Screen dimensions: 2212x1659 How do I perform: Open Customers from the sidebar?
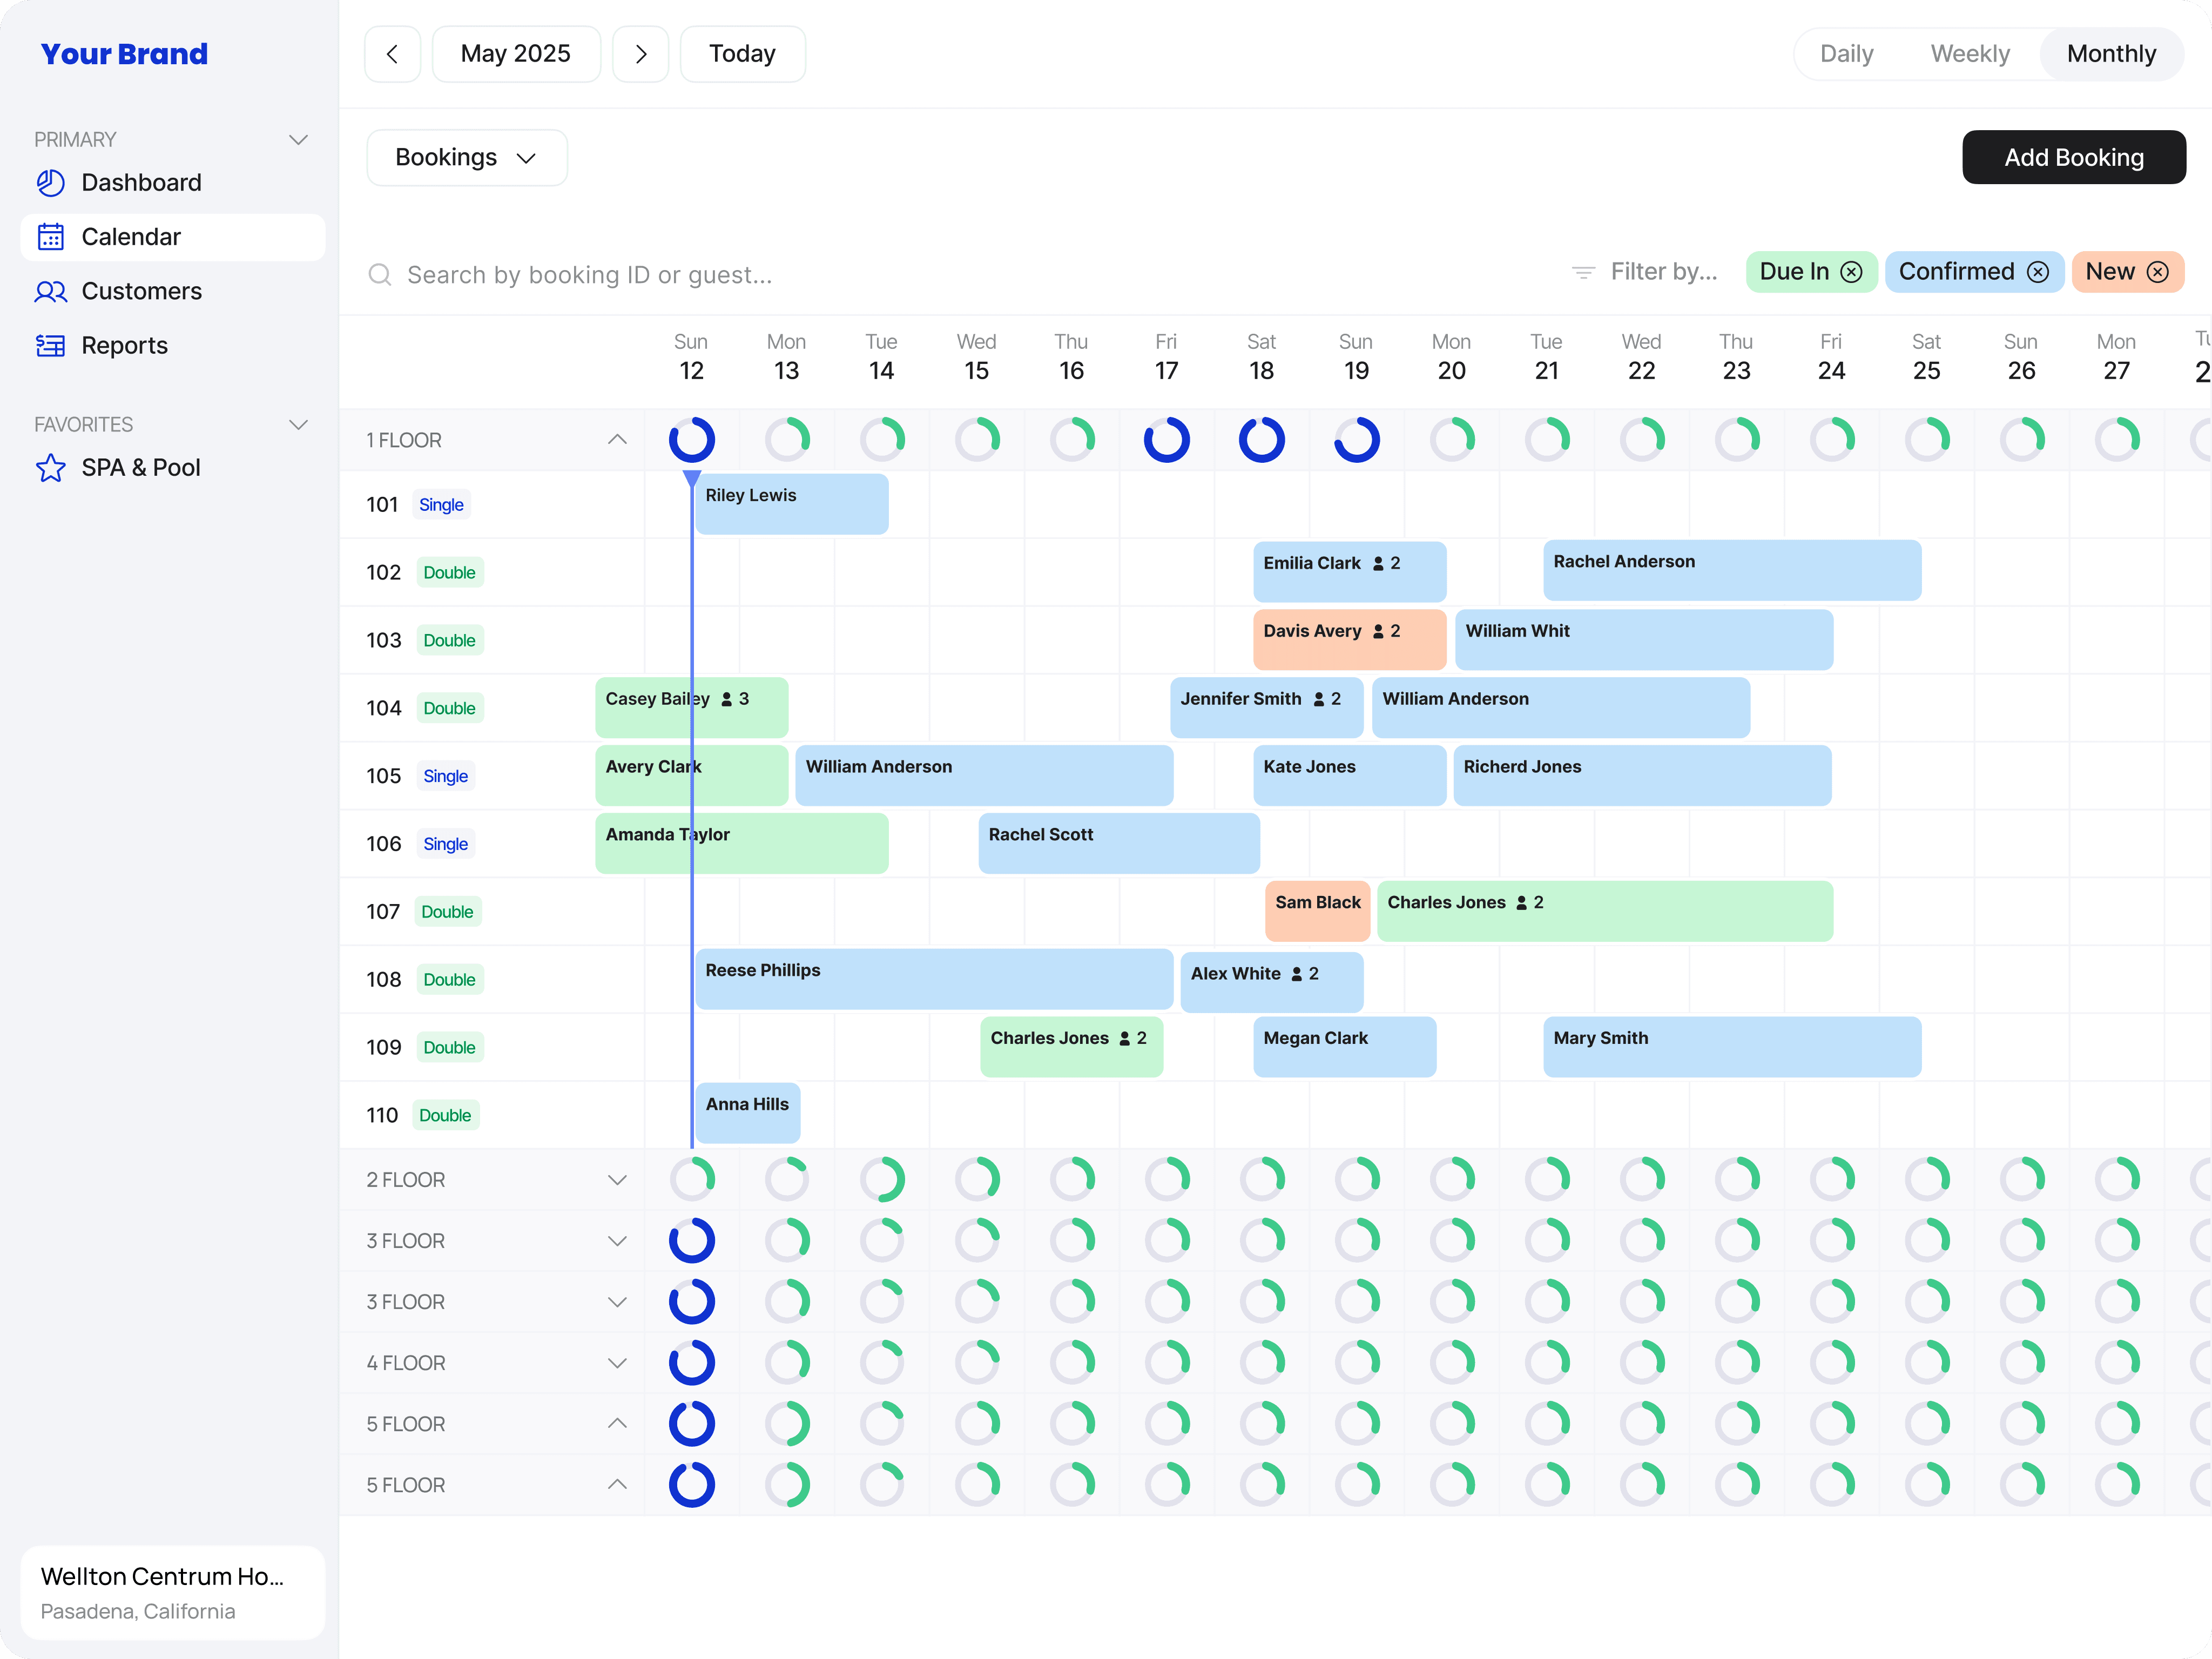pyautogui.click(x=172, y=291)
